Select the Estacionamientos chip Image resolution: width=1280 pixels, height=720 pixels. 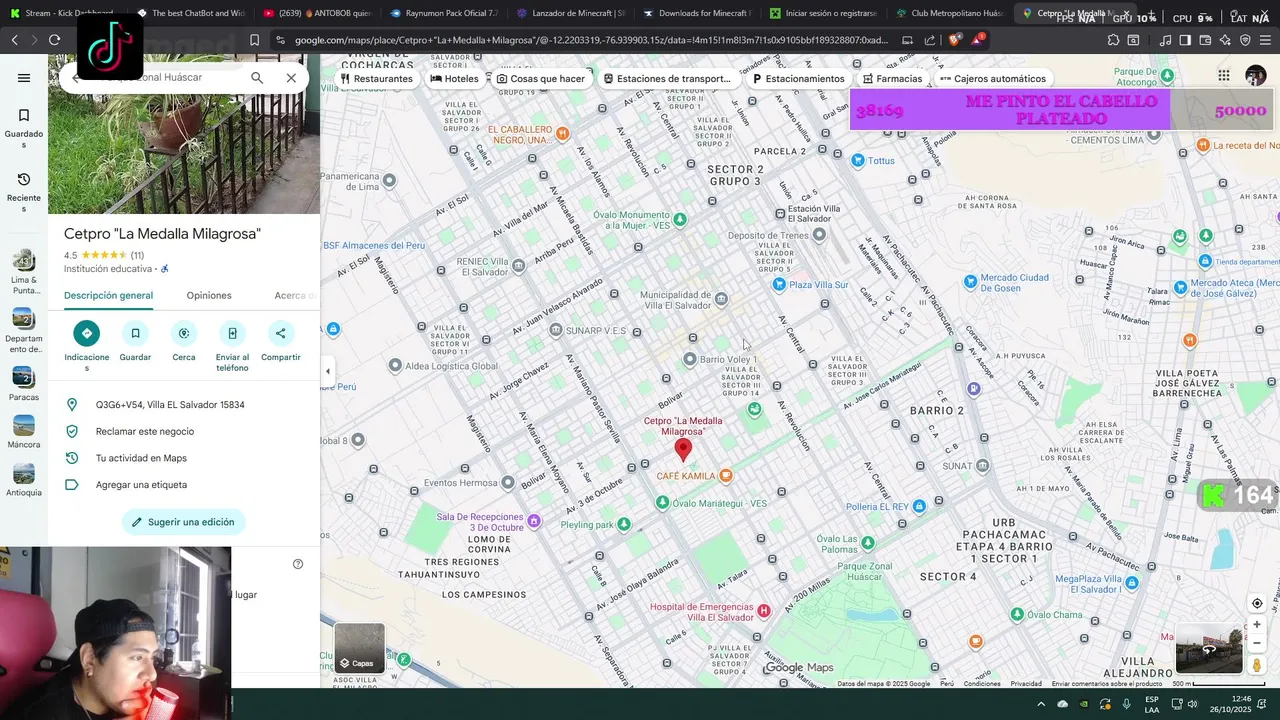point(799,79)
